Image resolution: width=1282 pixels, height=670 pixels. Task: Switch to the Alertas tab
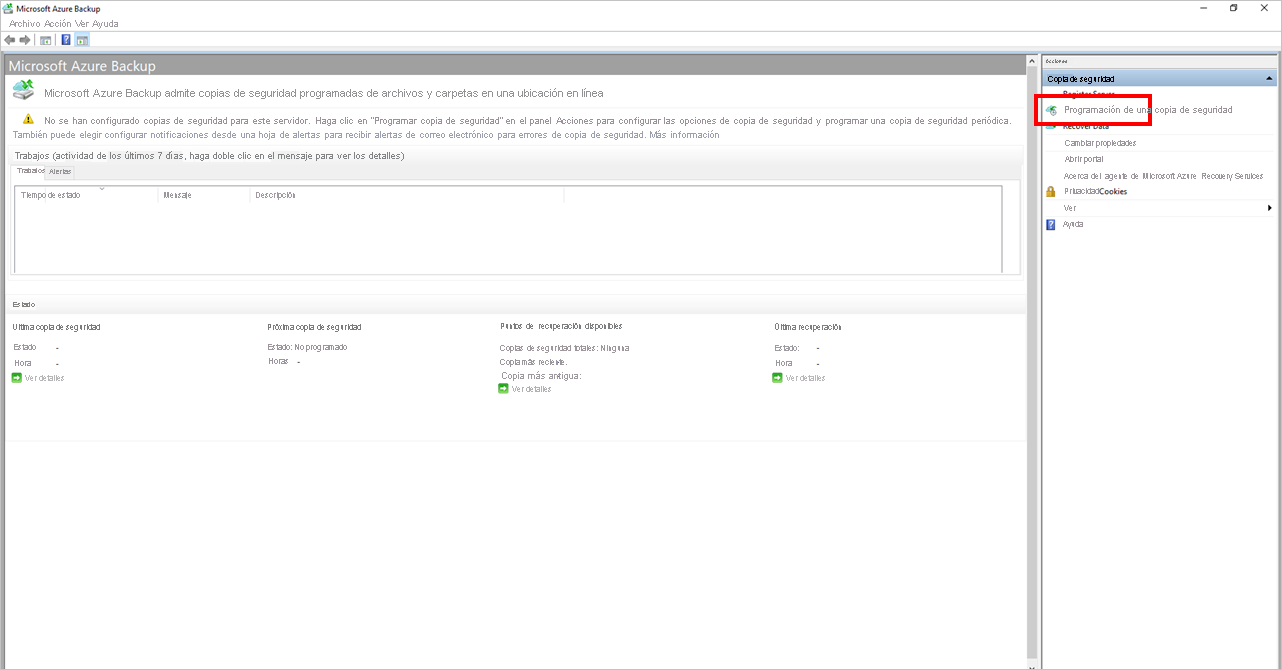point(60,172)
